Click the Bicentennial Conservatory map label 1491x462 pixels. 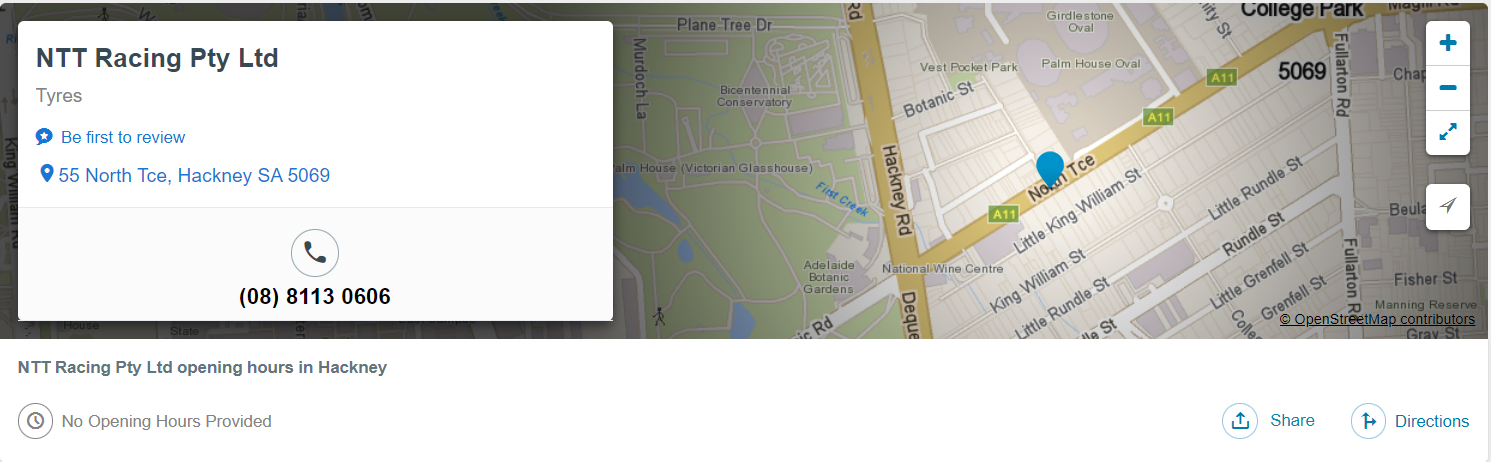755,96
